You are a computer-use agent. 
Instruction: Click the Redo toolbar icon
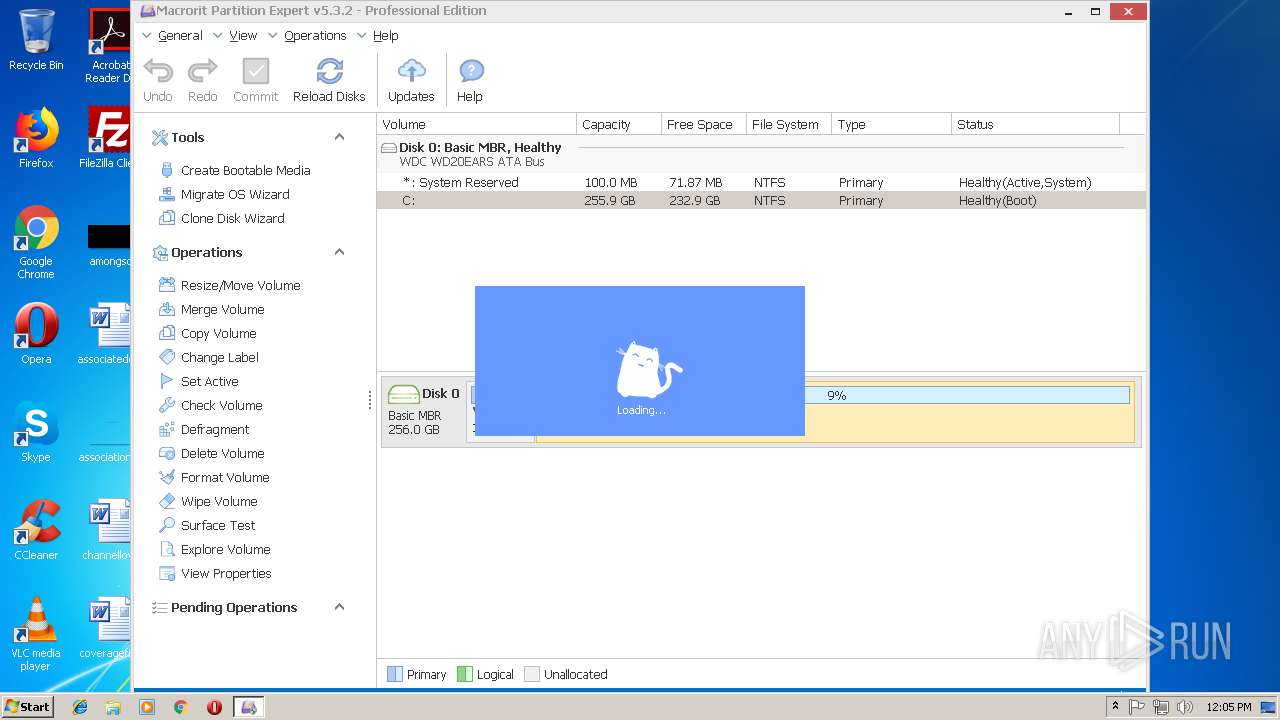[203, 71]
